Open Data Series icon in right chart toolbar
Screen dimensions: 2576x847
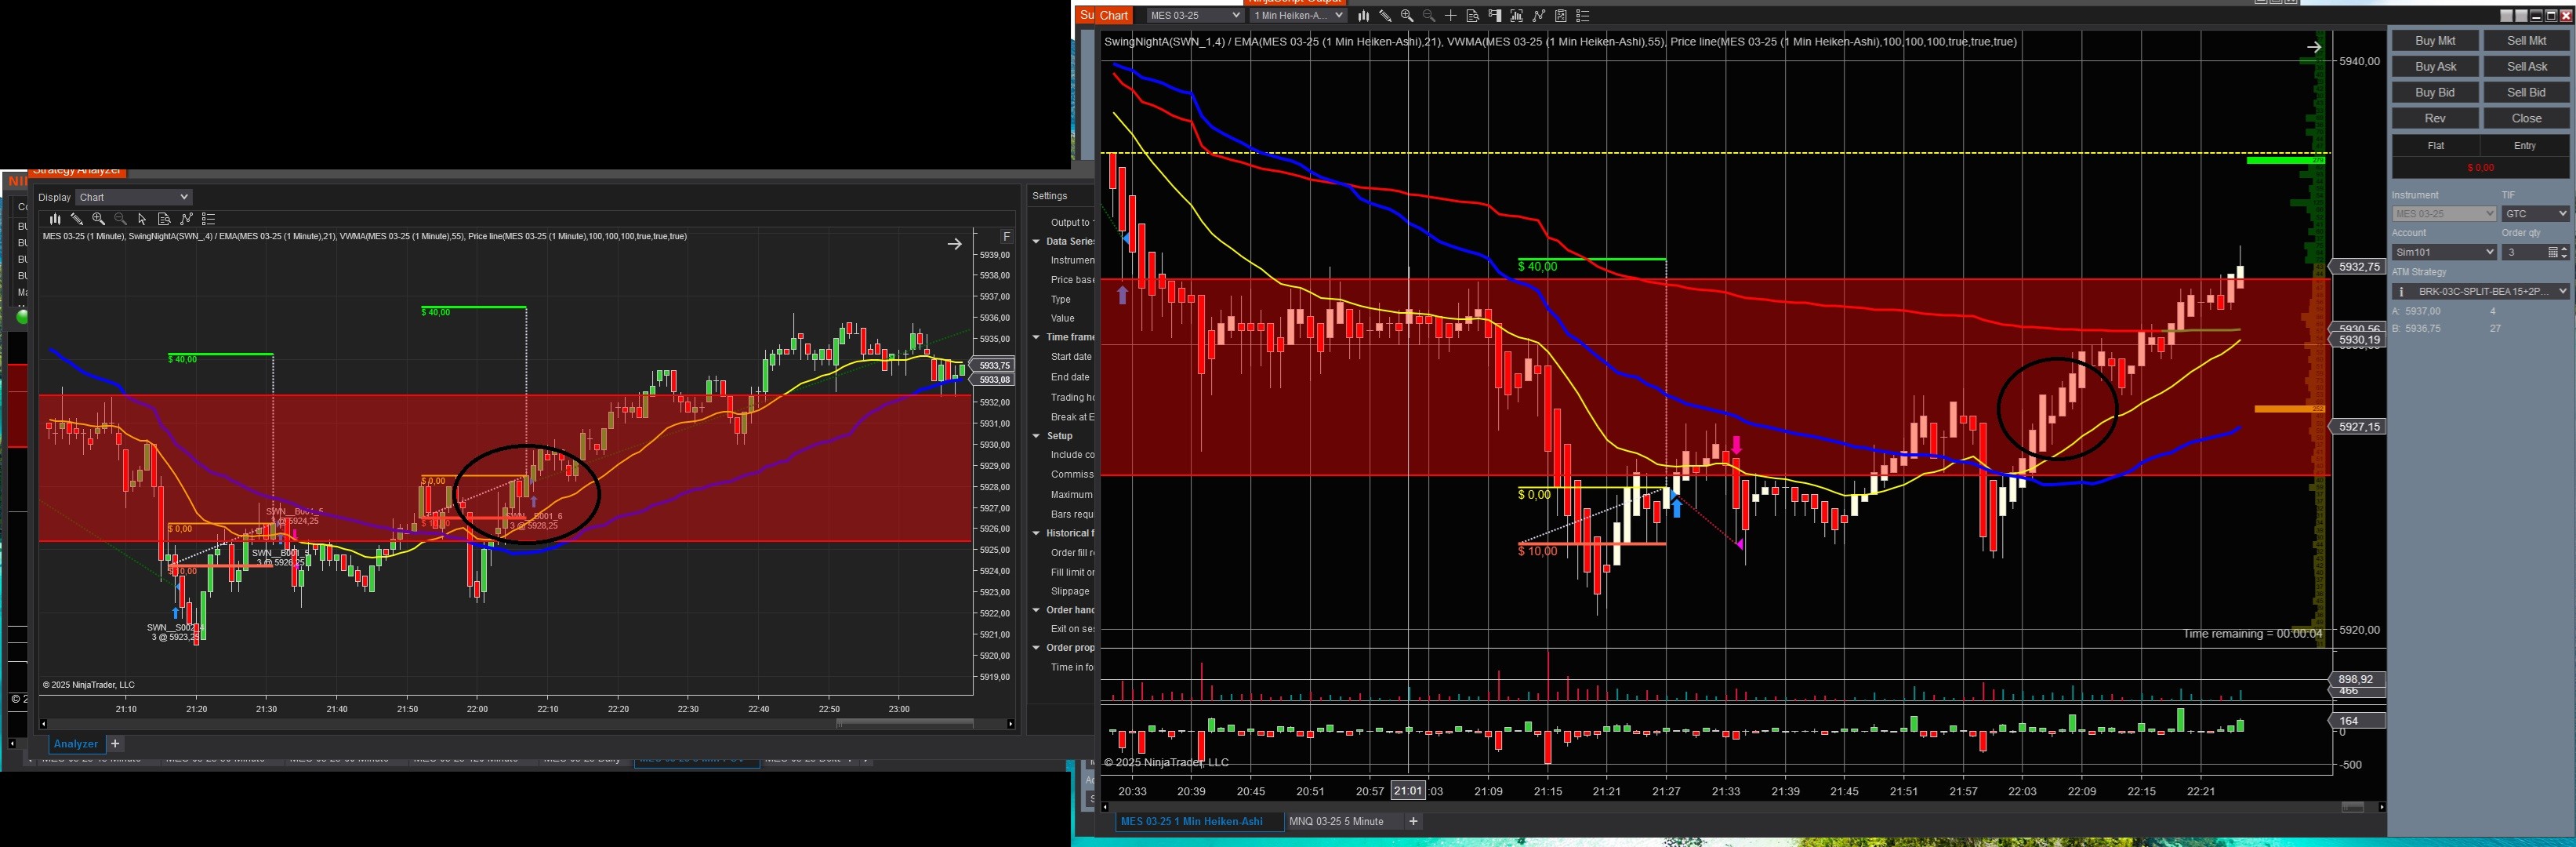pos(1364,16)
